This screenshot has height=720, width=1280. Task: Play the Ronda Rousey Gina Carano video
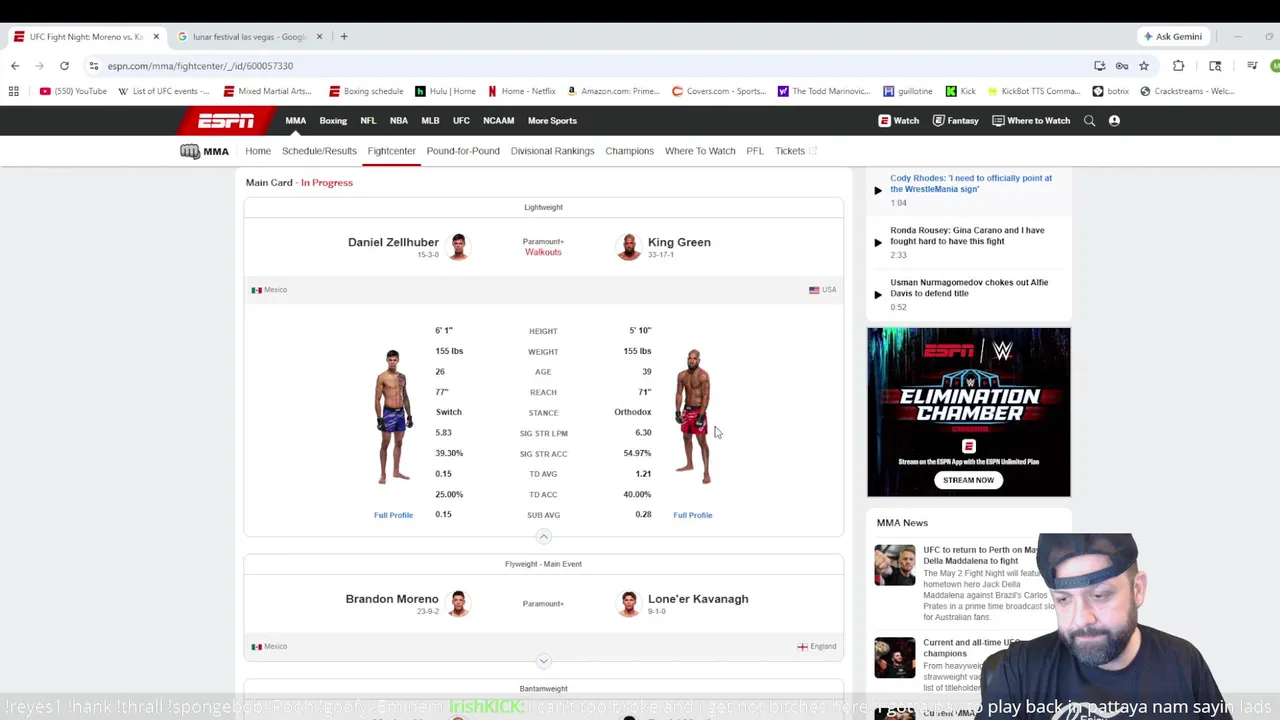pos(878,242)
